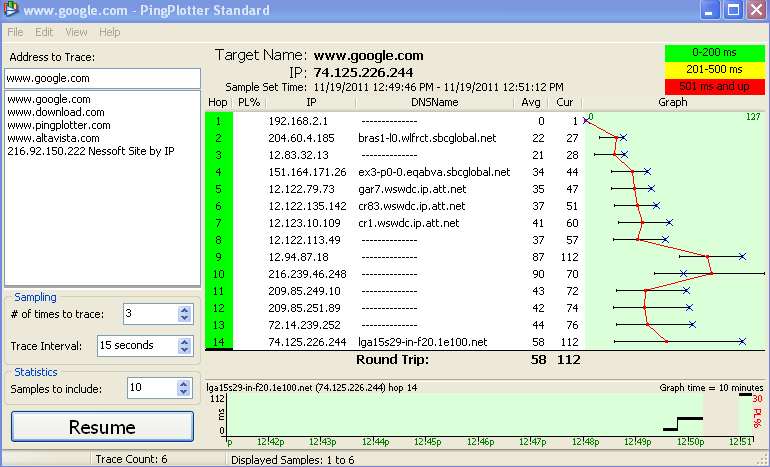Select hop 14 green cell
Image resolution: width=770 pixels, height=467 pixels.
click(x=219, y=342)
